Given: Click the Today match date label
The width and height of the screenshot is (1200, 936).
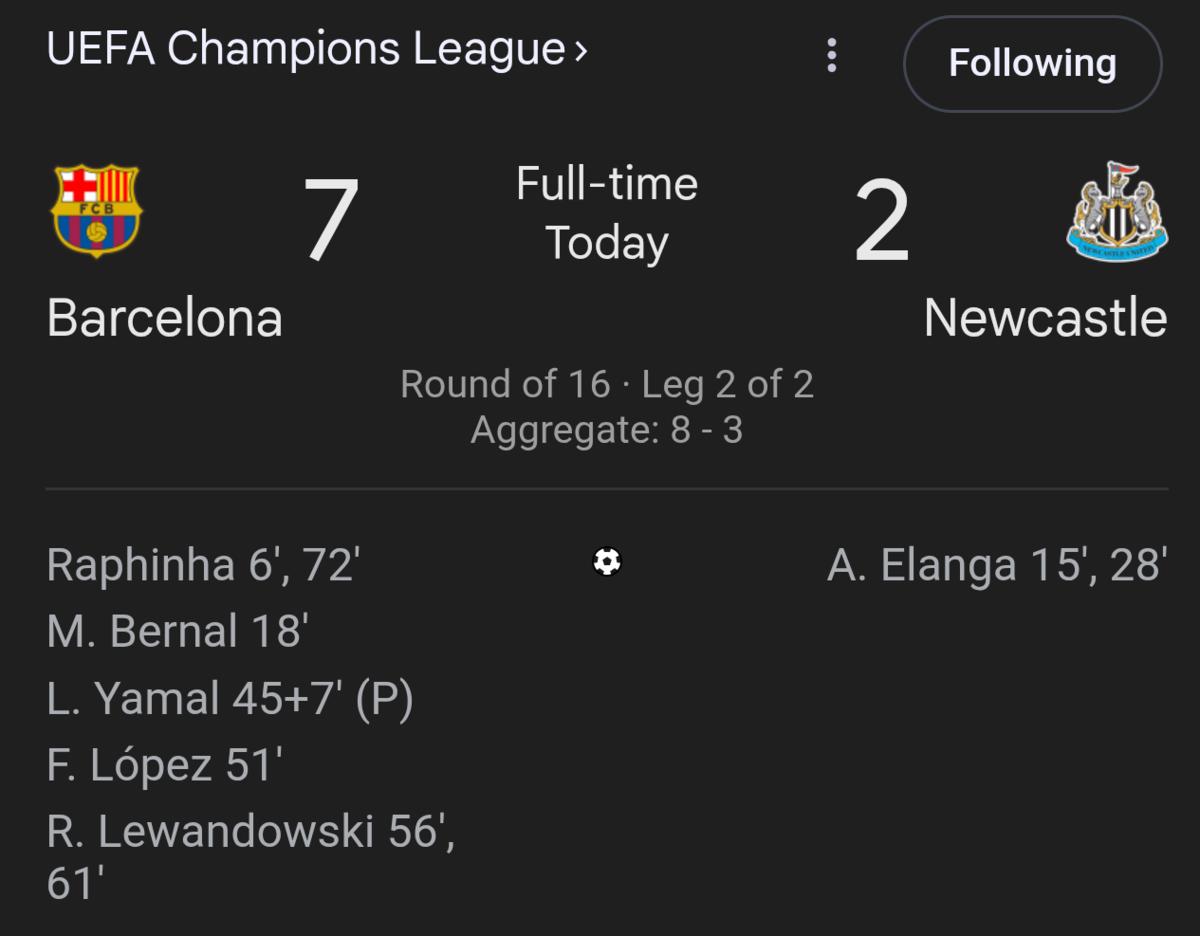Looking at the screenshot, I should 607,244.
